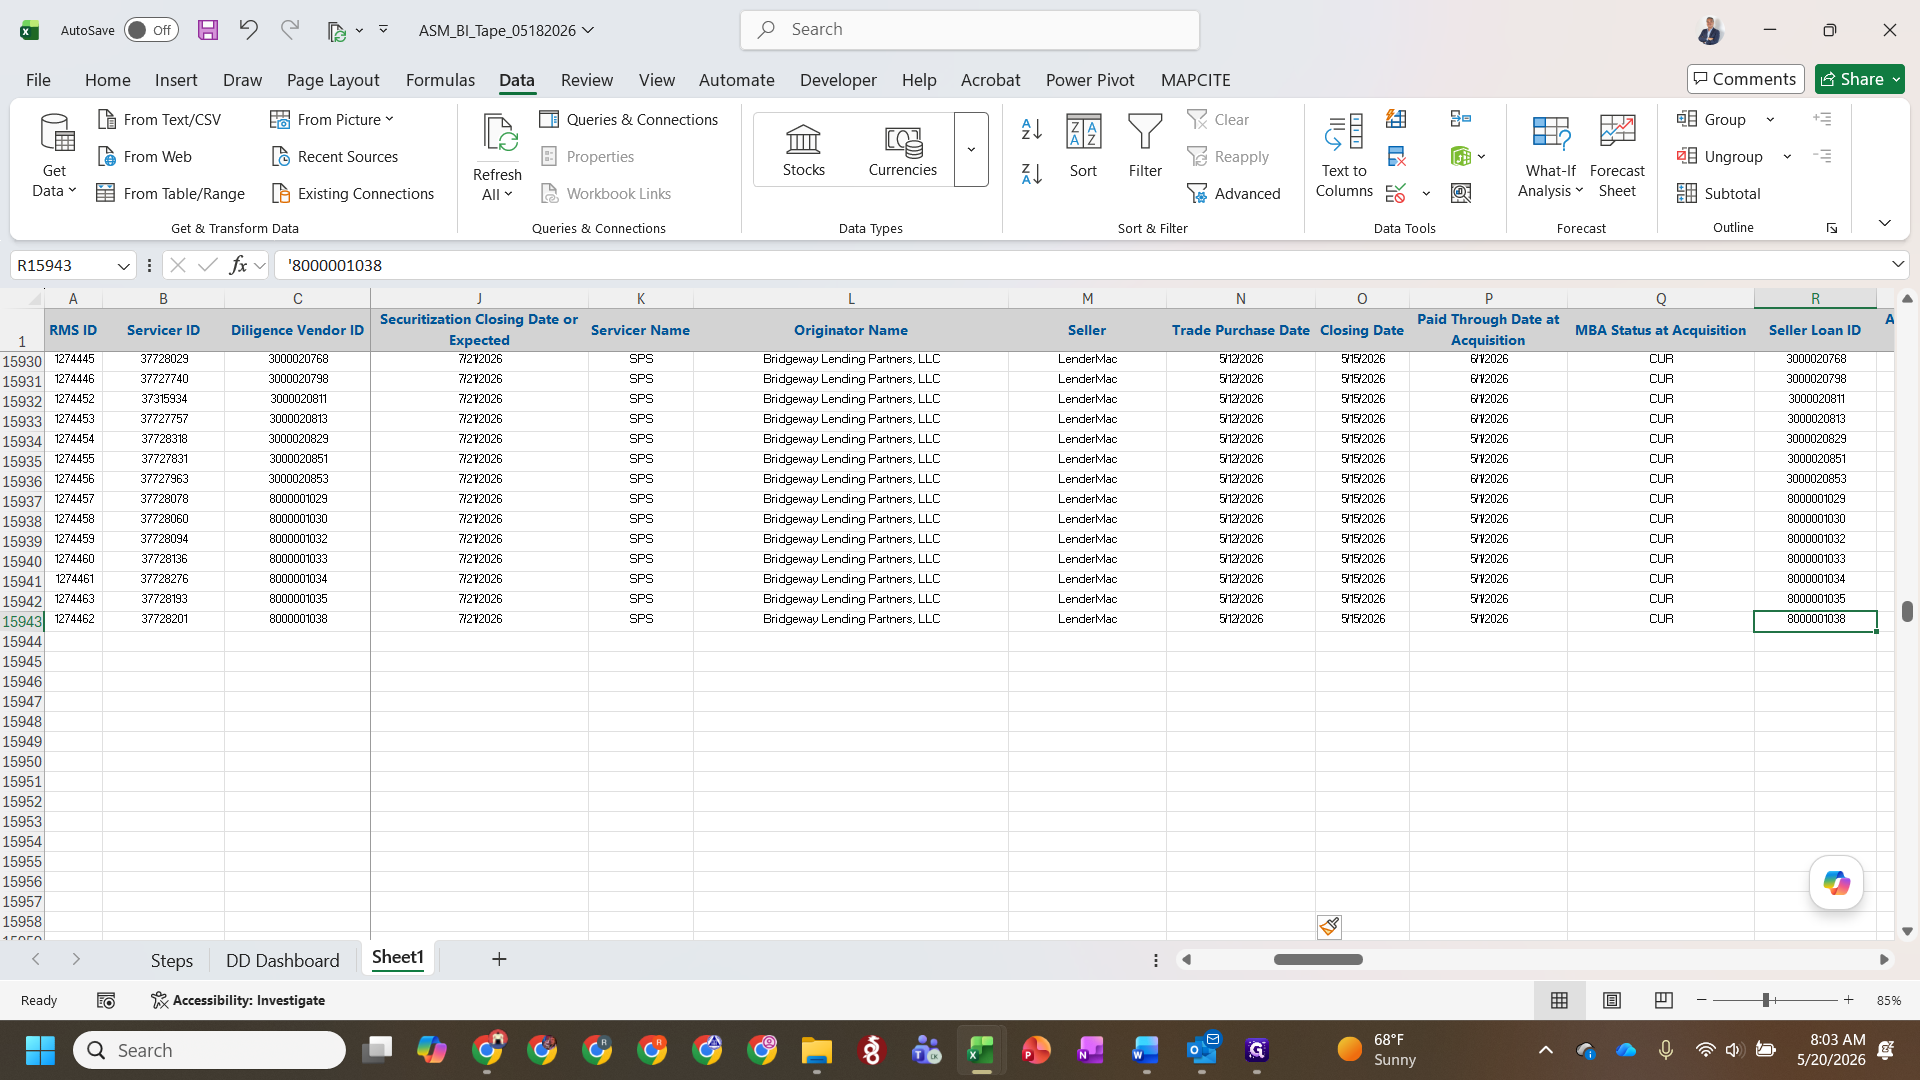Switch to the Review tab

pos(587,80)
